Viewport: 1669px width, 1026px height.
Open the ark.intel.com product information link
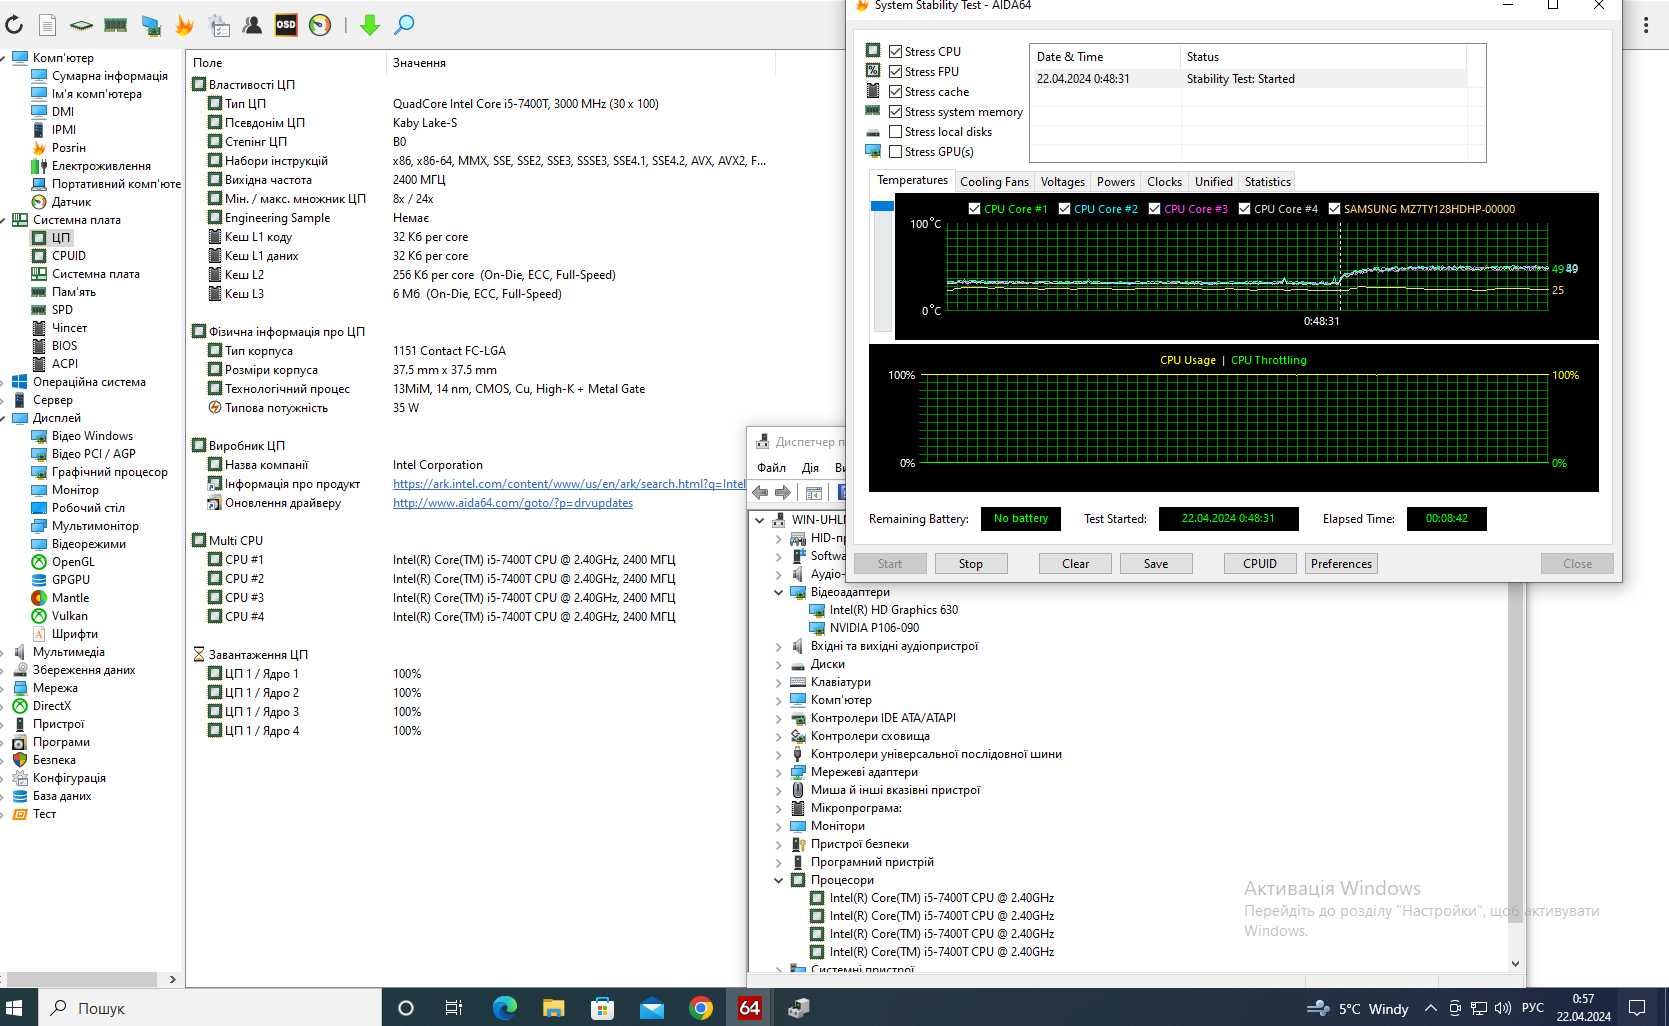click(x=569, y=484)
